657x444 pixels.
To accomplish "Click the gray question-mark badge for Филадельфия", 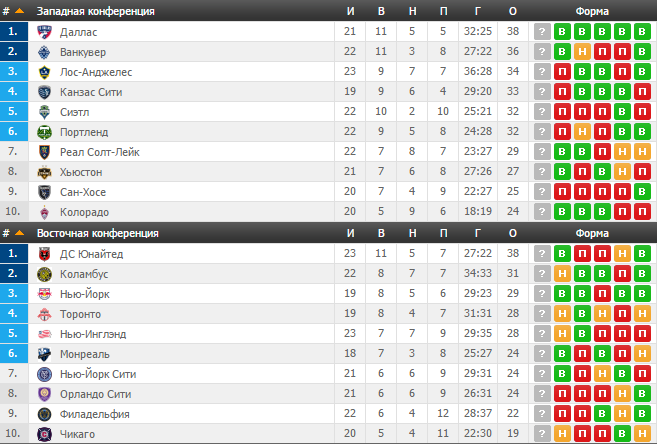I will [x=542, y=414].
